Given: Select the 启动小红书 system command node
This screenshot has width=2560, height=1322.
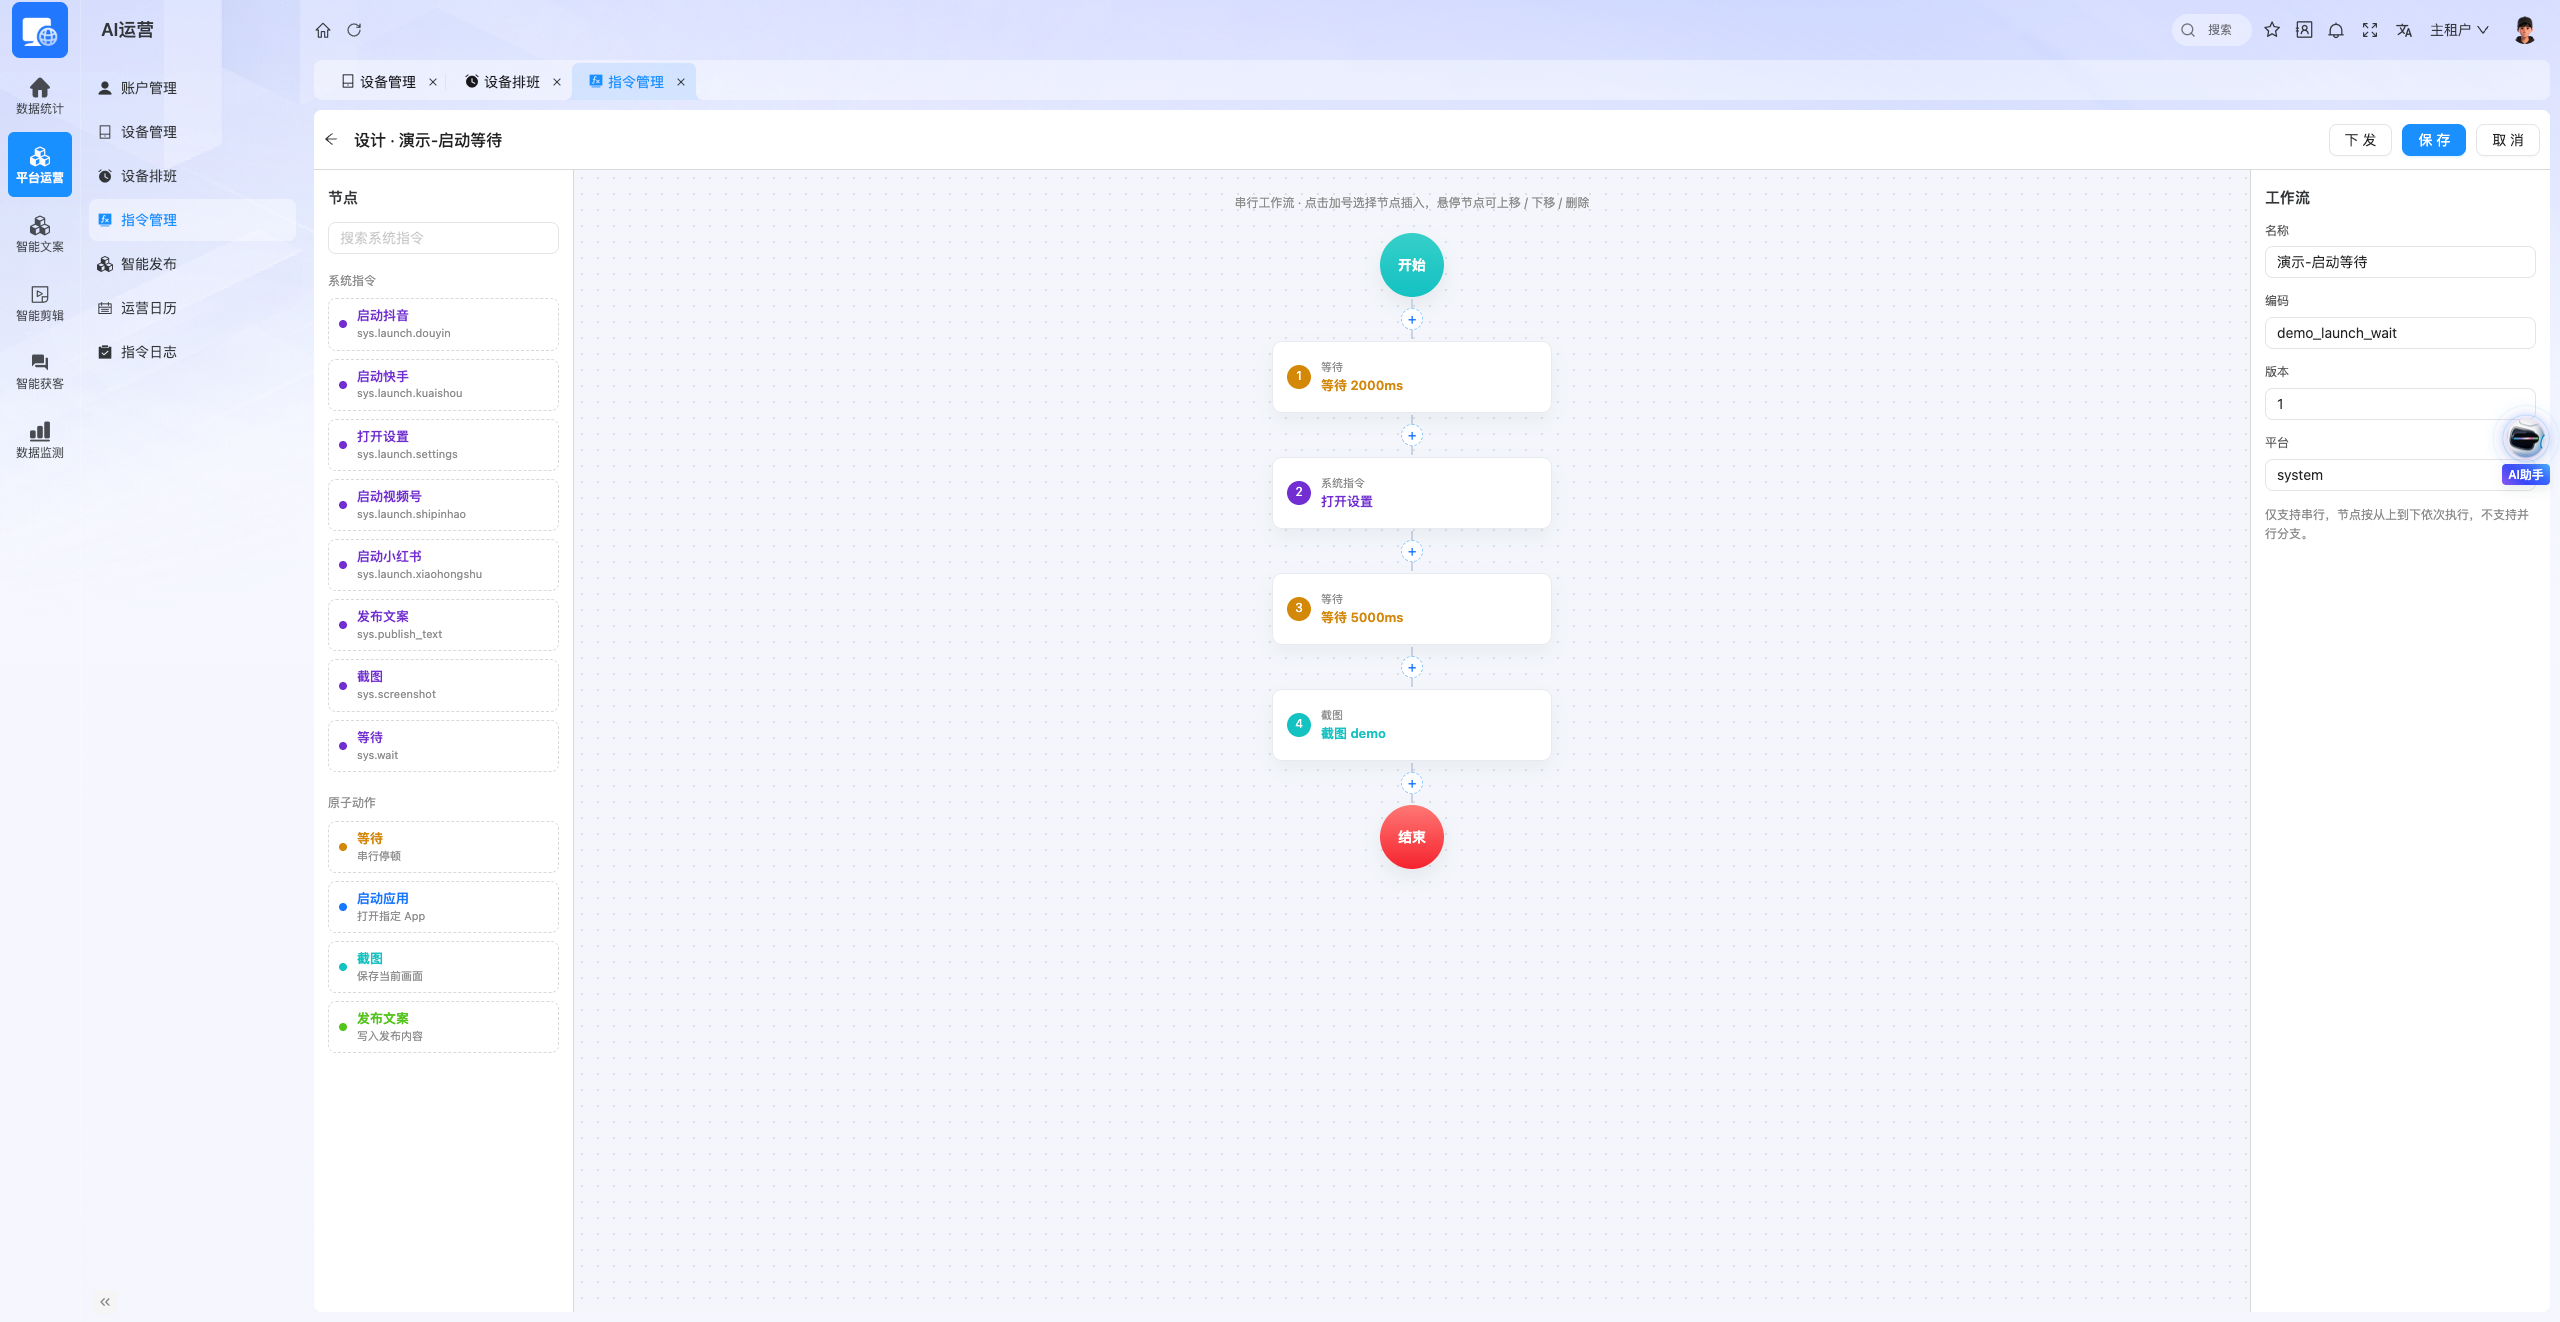Looking at the screenshot, I should click(x=443, y=565).
